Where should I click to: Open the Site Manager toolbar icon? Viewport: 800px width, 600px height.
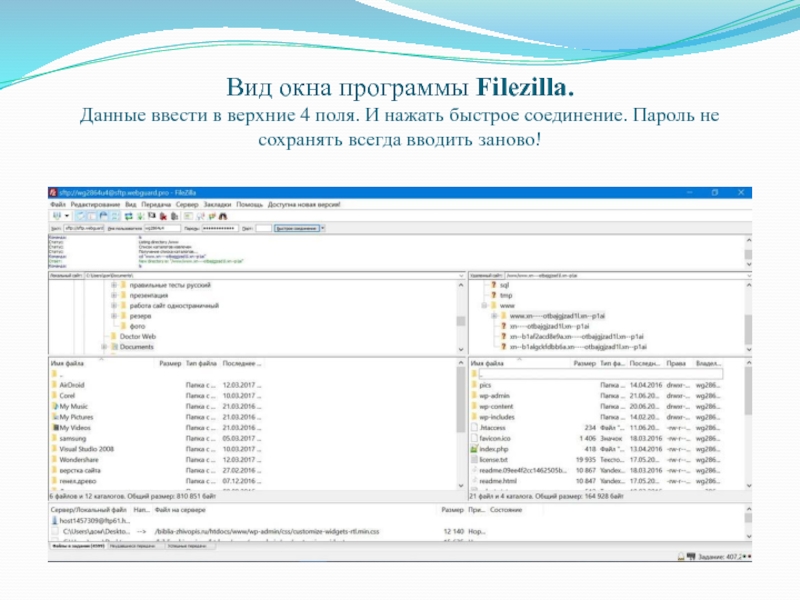57,216
